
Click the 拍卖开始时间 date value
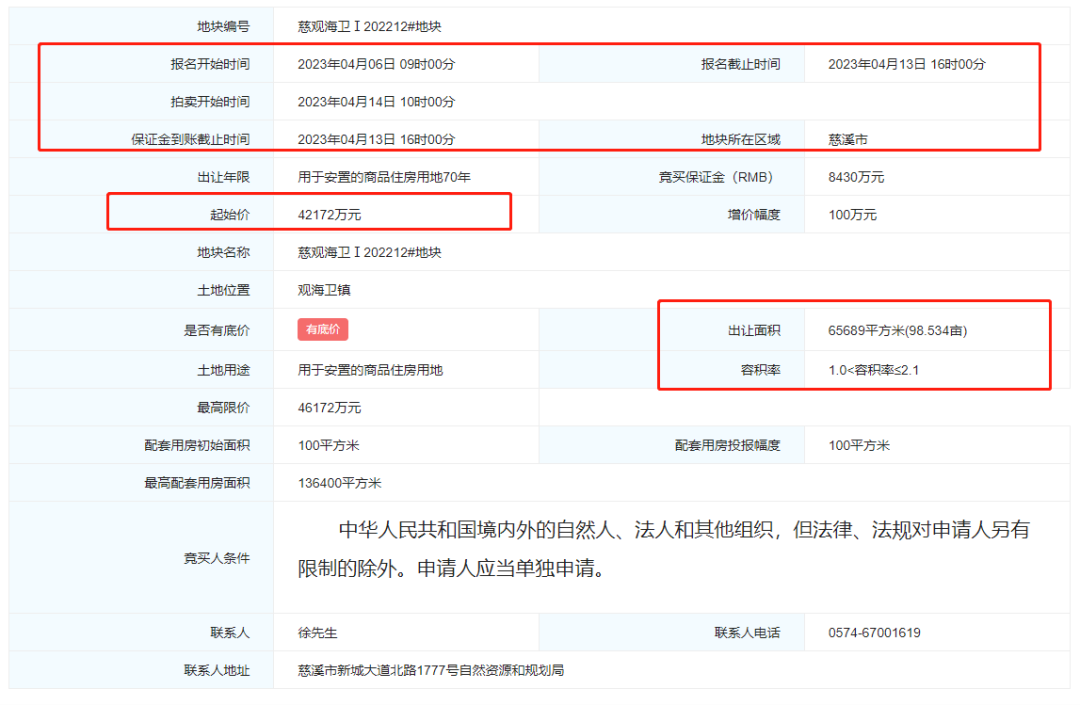point(376,102)
